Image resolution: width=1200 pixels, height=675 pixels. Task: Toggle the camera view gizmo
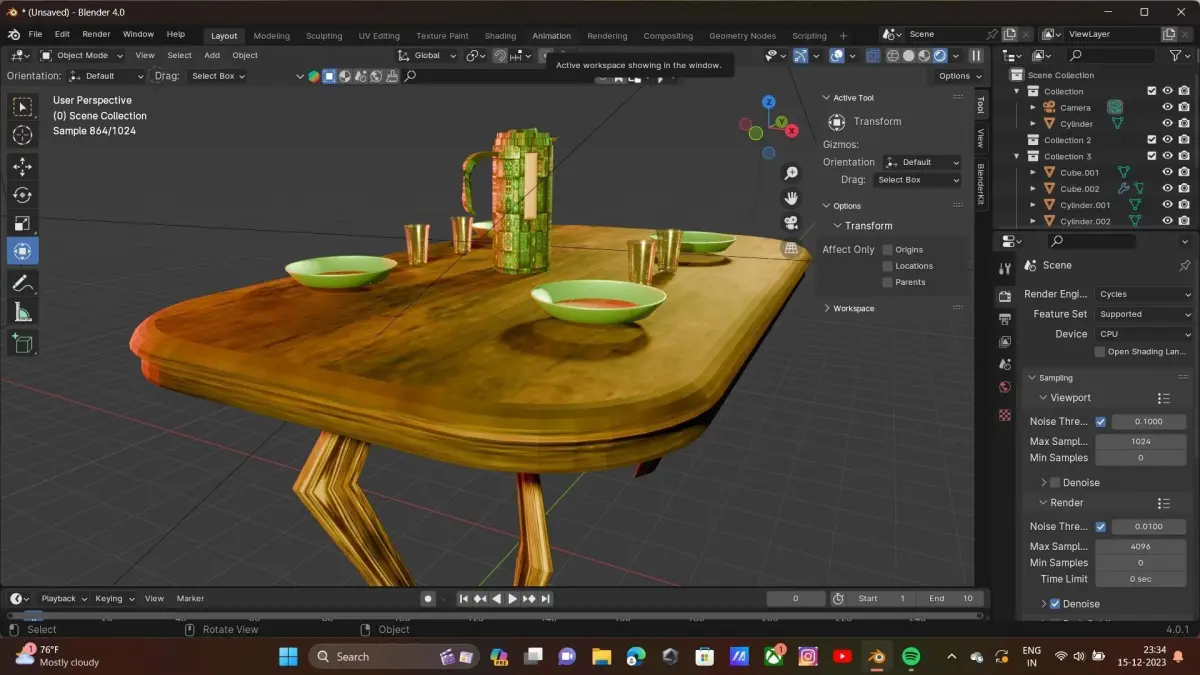coord(791,223)
